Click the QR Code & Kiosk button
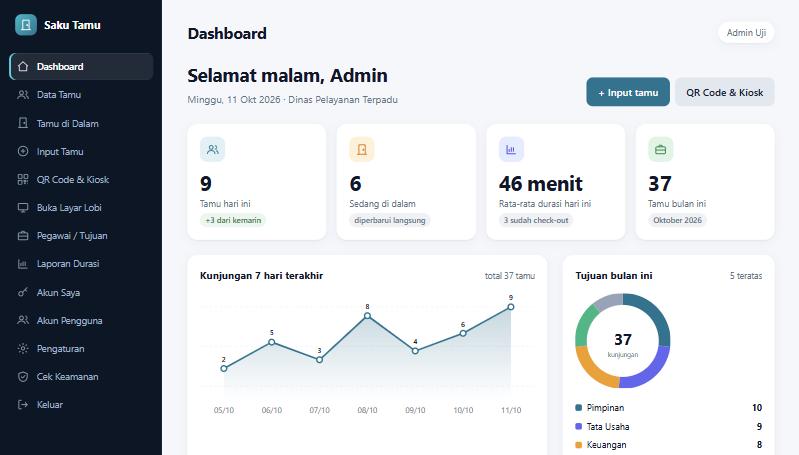Image resolution: width=799 pixels, height=455 pixels. 725,92
